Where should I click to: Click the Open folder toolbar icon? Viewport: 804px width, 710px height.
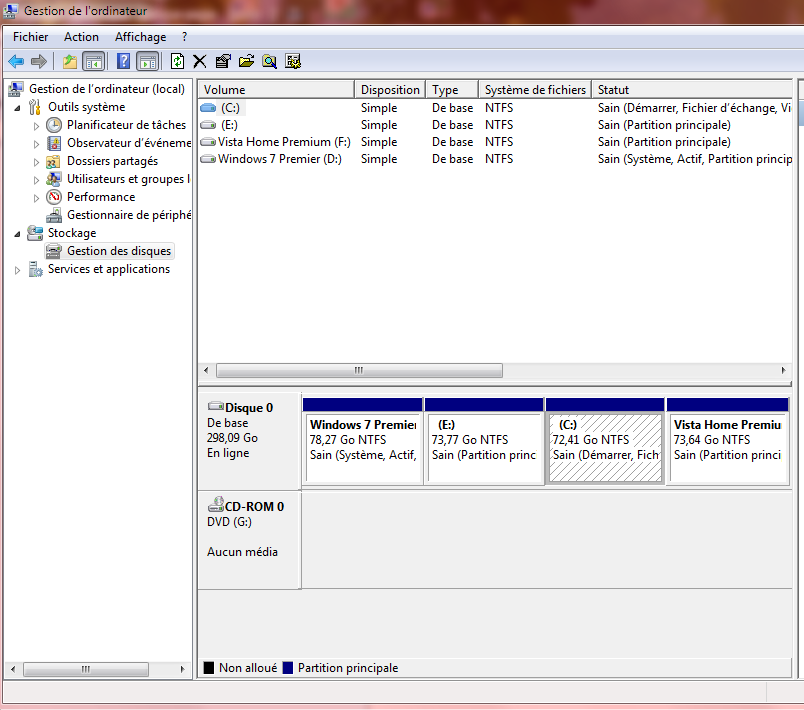point(246,62)
